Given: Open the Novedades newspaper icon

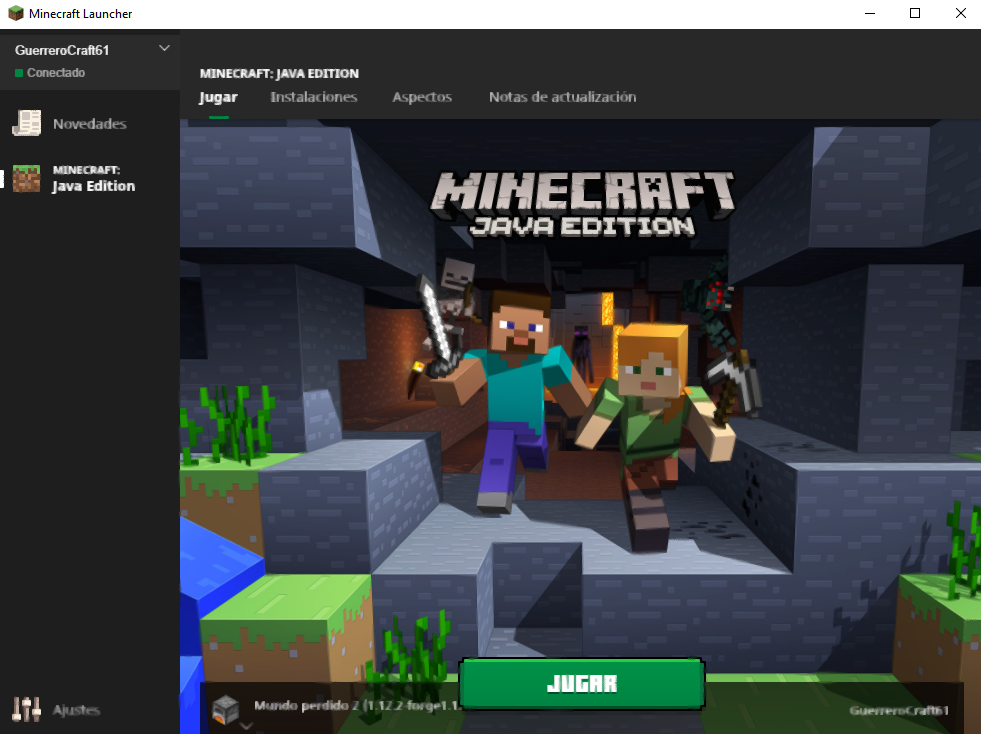Looking at the screenshot, I should click(26, 123).
